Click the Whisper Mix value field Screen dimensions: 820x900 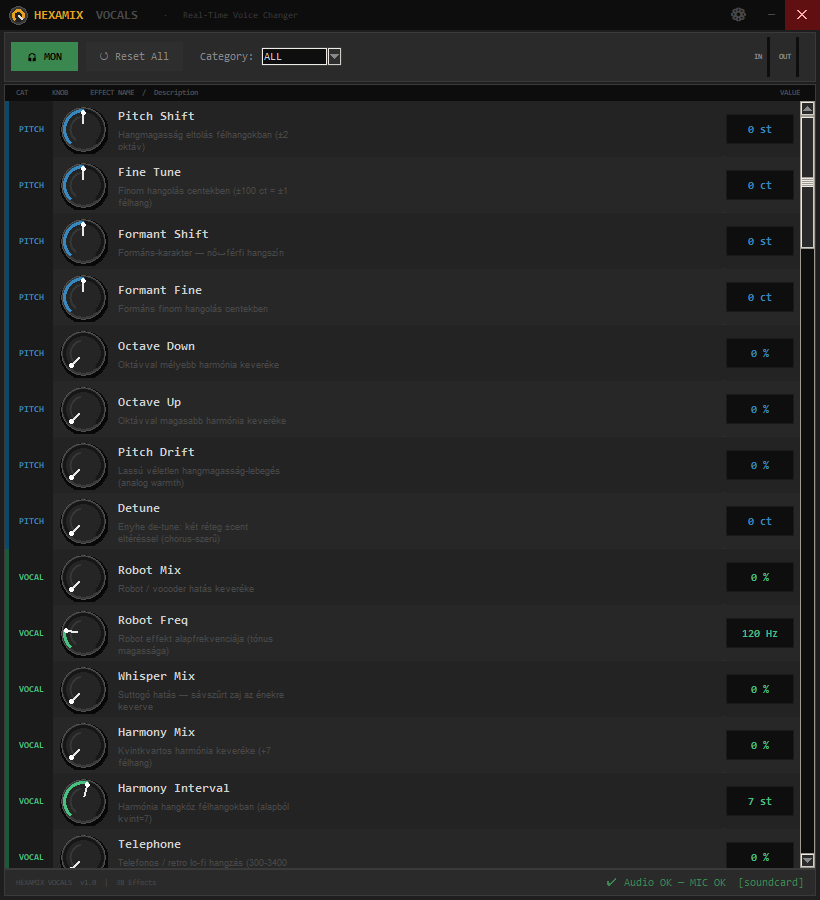pos(760,689)
